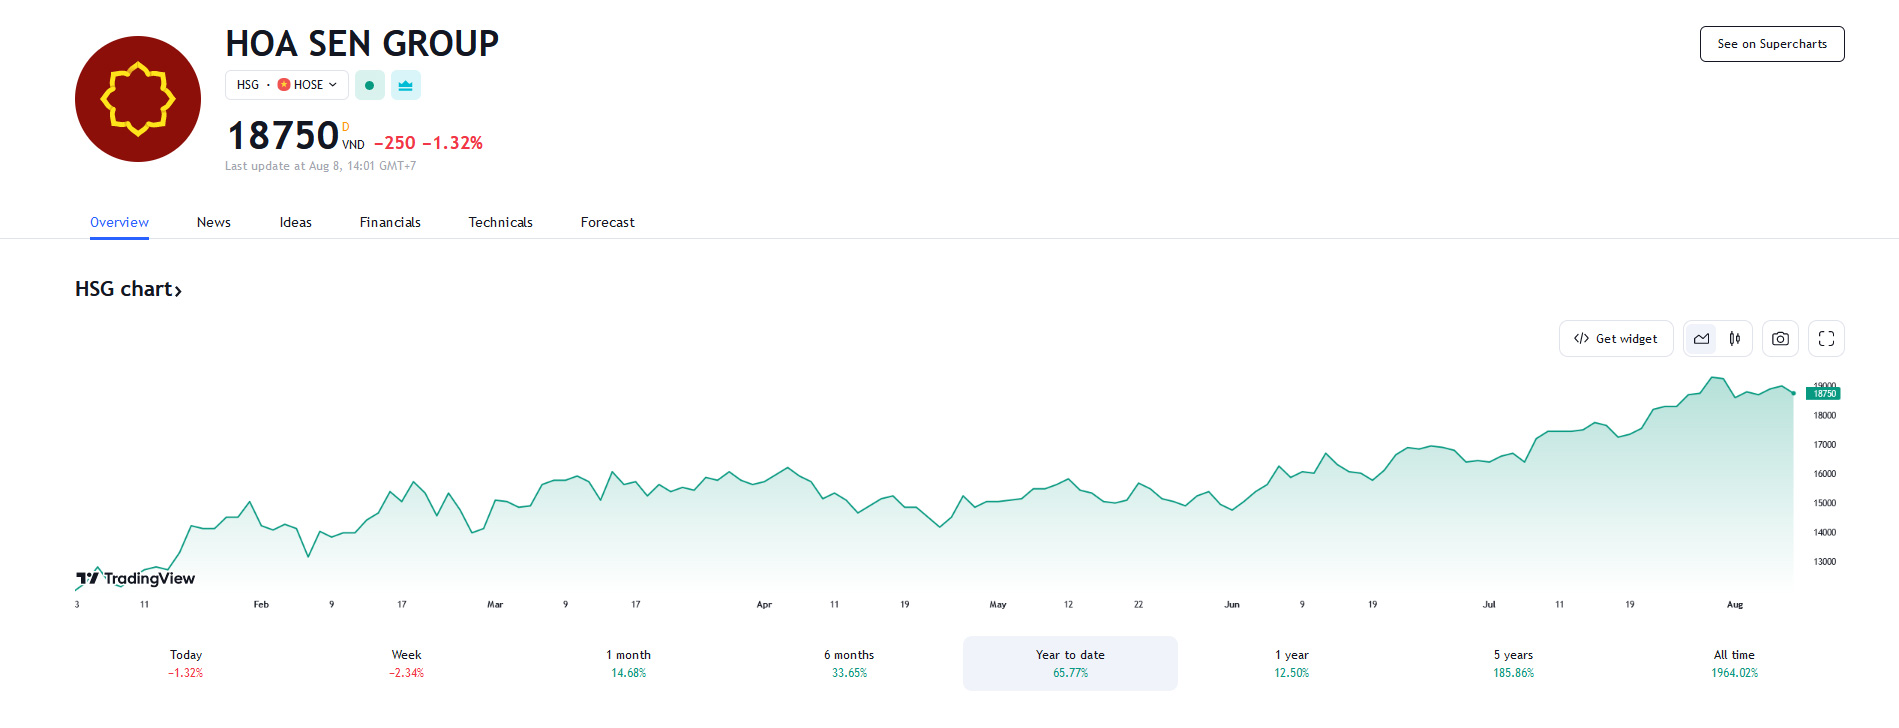Go to the Technicals tab
This screenshot has width=1899, height=728.
pyautogui.click(x=500, y=222)
